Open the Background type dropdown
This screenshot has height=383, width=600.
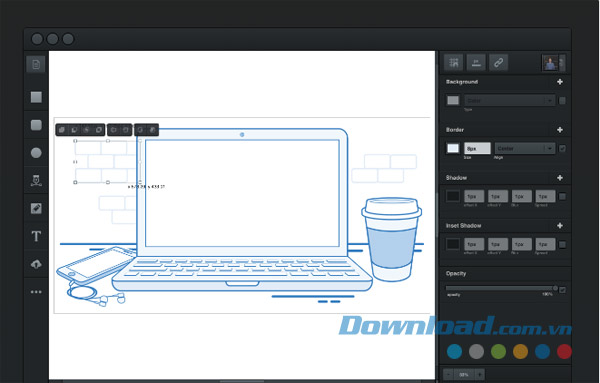[x=510, y=101]
